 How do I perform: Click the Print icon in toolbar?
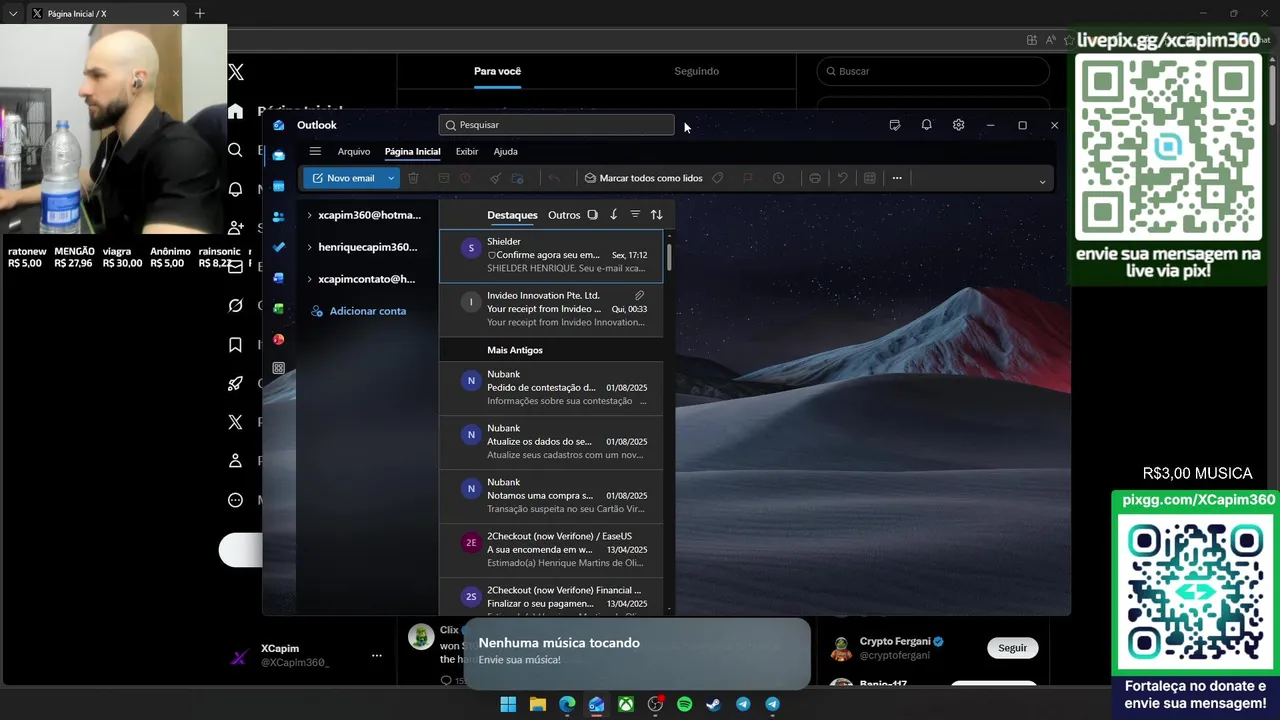[x=815, y=178]
